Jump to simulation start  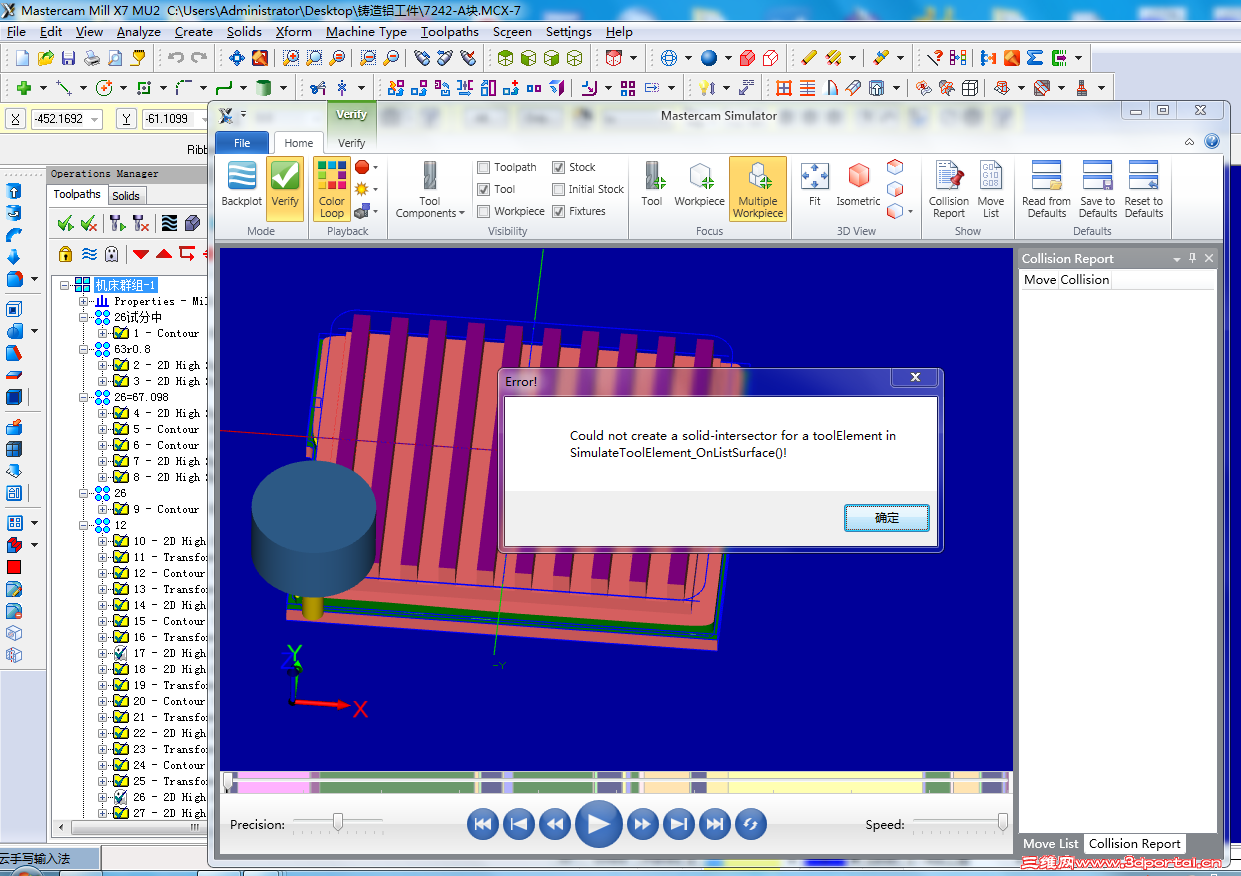[x=482, y=824]
